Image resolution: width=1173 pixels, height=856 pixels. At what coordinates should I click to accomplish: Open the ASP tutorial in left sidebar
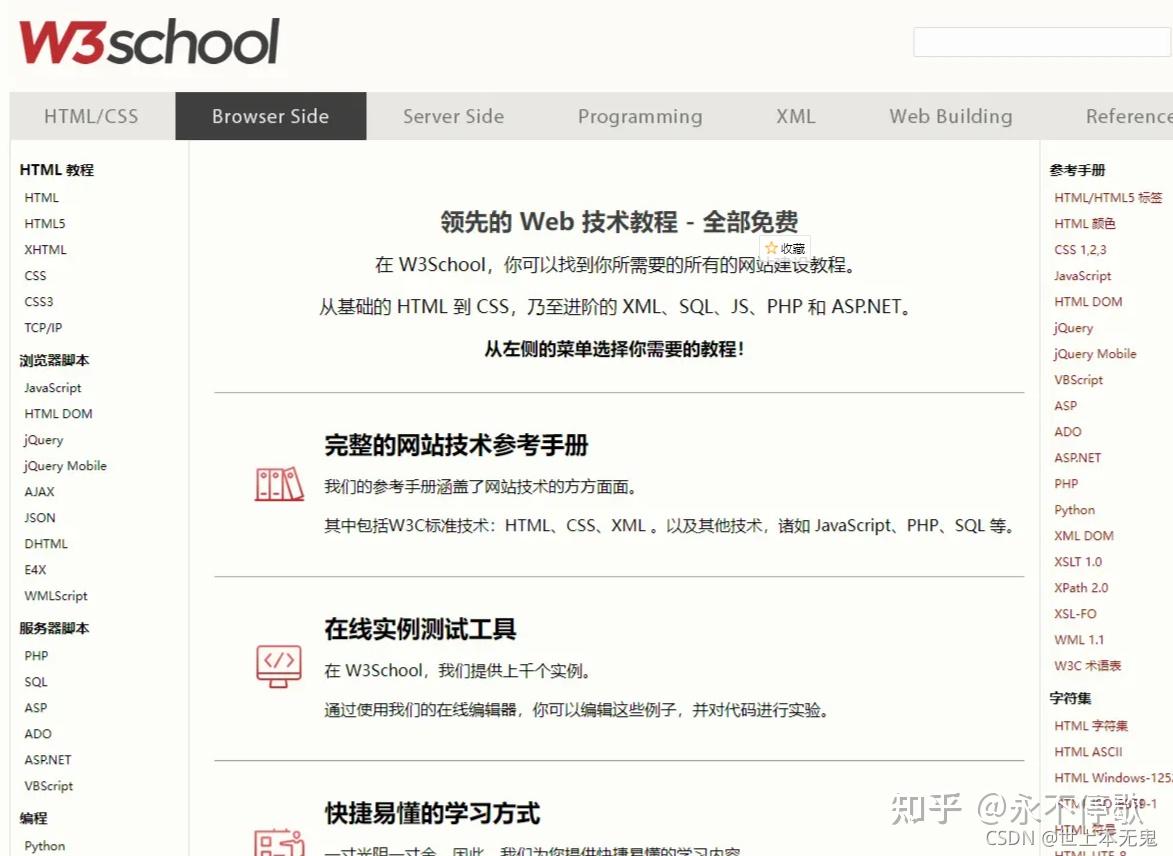36,708
